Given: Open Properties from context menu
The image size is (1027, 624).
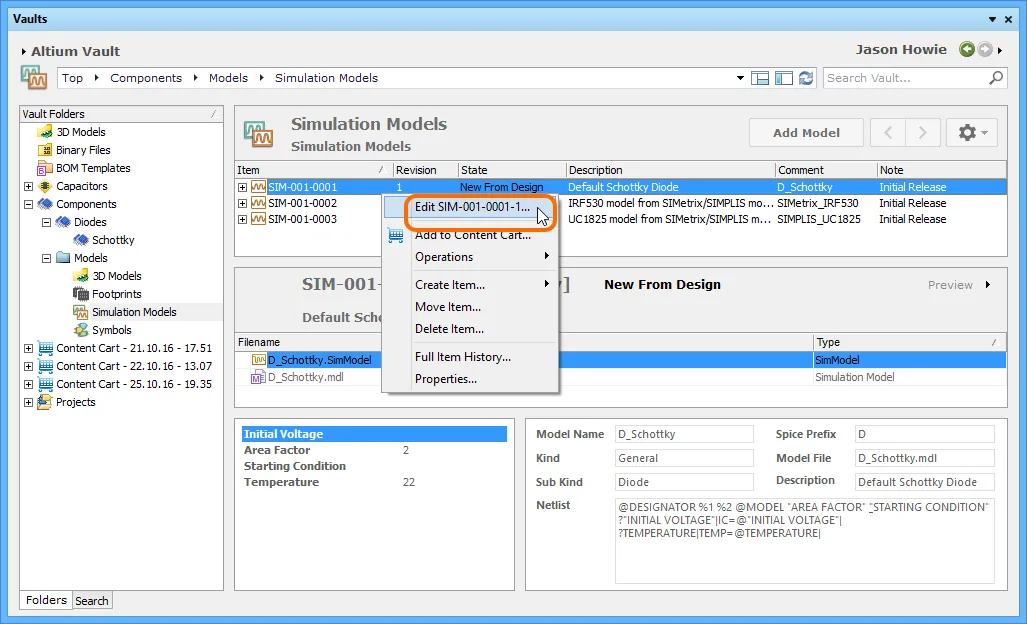Looking at the screenshot, I should [472, 379].
